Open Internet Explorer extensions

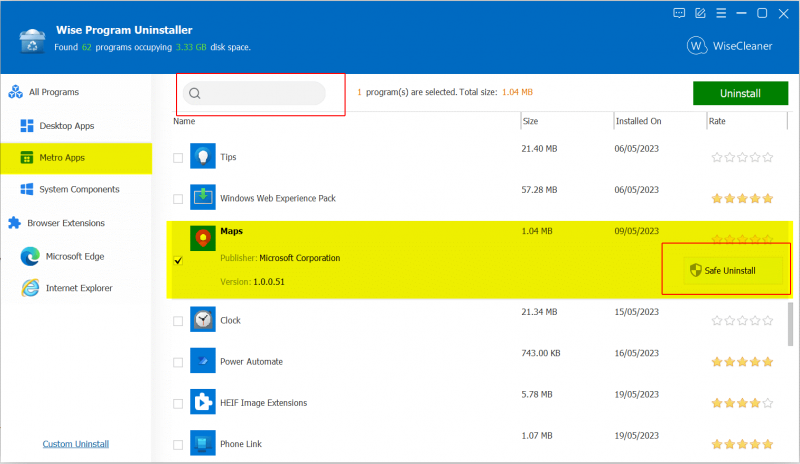(79, 288)
